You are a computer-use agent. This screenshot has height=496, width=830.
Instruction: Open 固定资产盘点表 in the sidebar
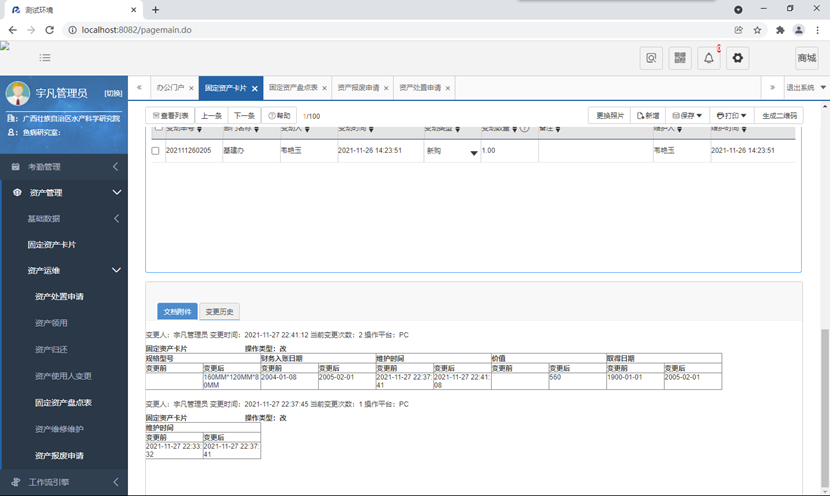[x=63, y=402]
